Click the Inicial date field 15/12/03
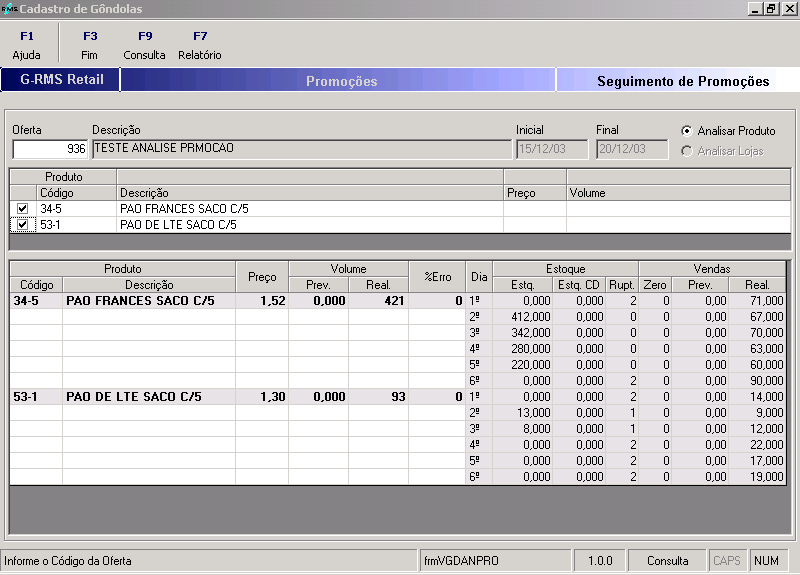 click(x=552, y=149)
